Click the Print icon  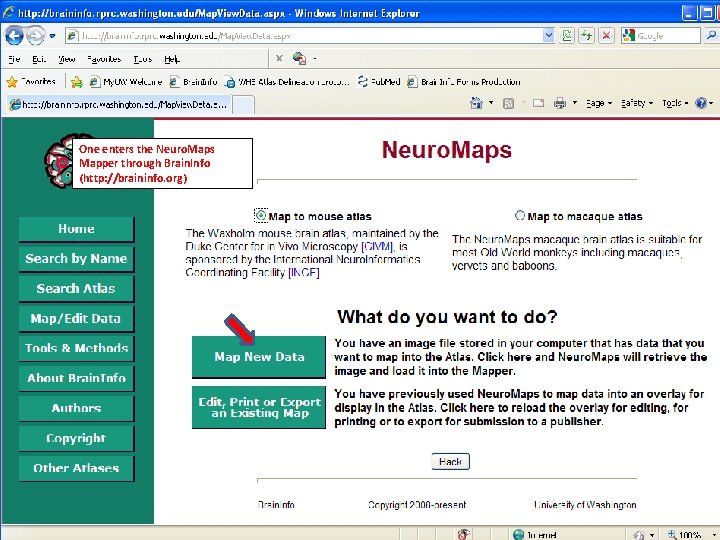tap(559, 103)
